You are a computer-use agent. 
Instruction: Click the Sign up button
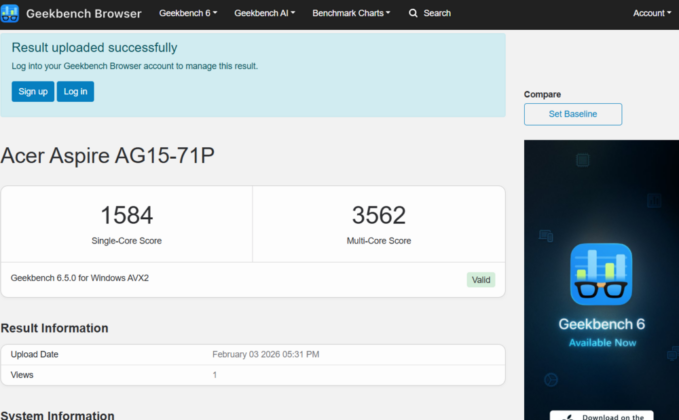coord(33,91)
